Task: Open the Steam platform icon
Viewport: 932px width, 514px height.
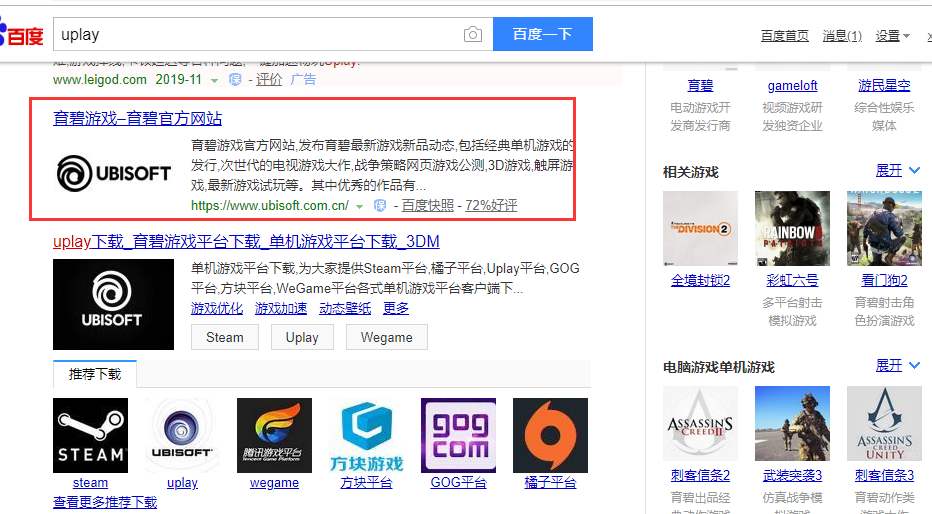Action: click(x=90, y=435)
